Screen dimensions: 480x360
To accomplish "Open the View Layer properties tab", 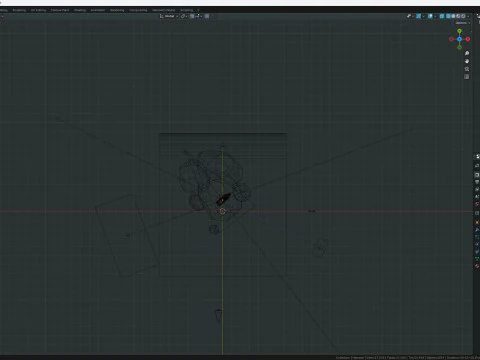I will tap(477, 189).
